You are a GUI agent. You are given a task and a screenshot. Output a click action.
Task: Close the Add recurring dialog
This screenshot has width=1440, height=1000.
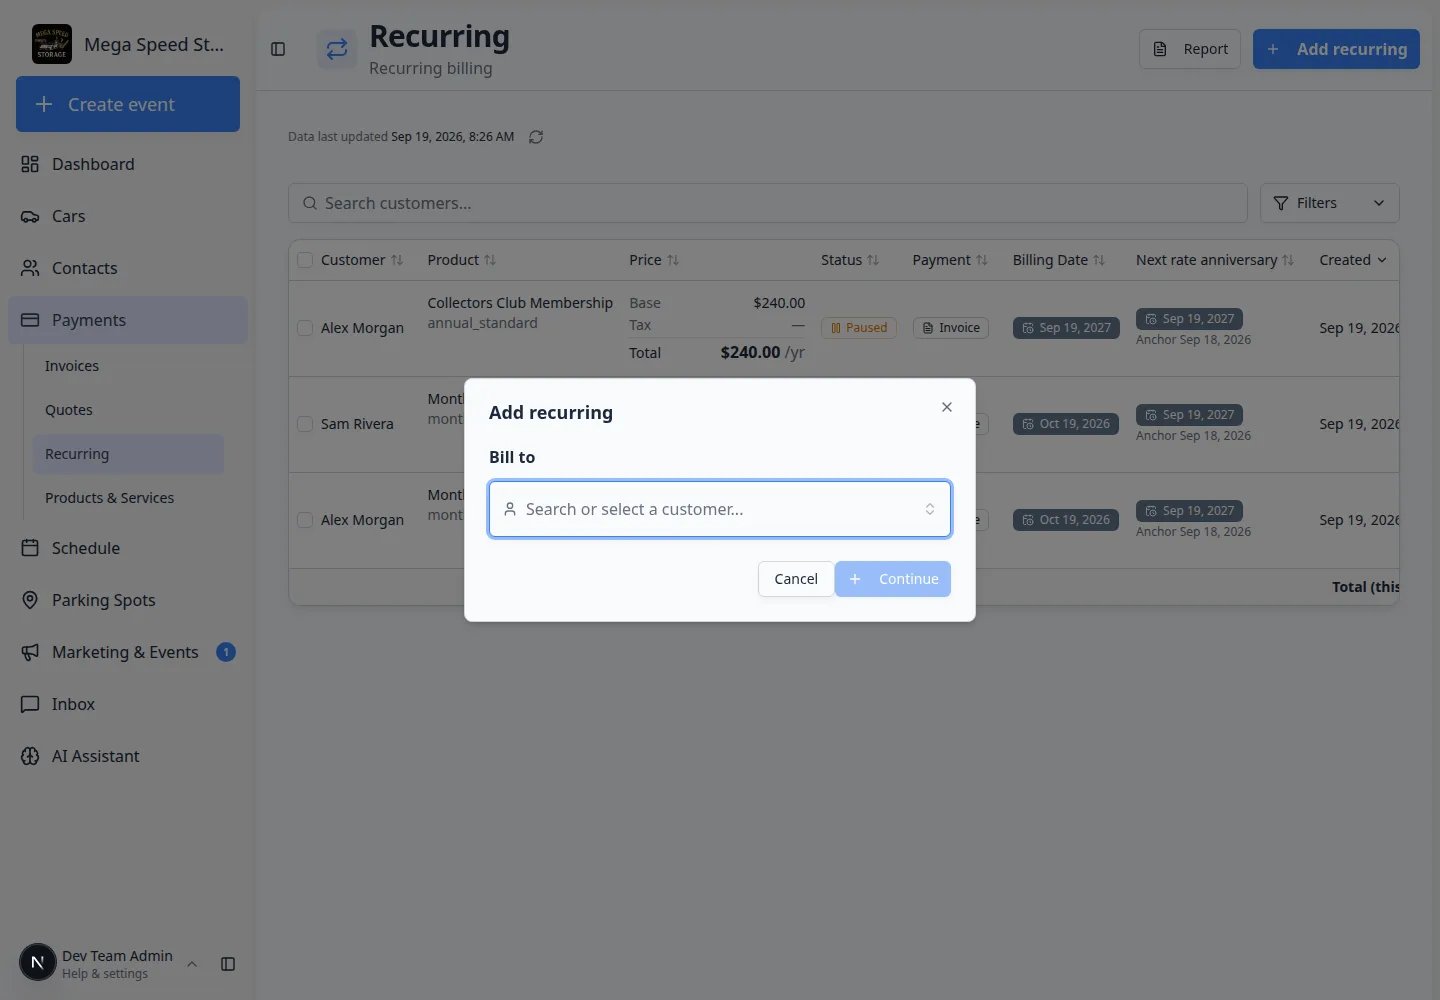point(947,407)
